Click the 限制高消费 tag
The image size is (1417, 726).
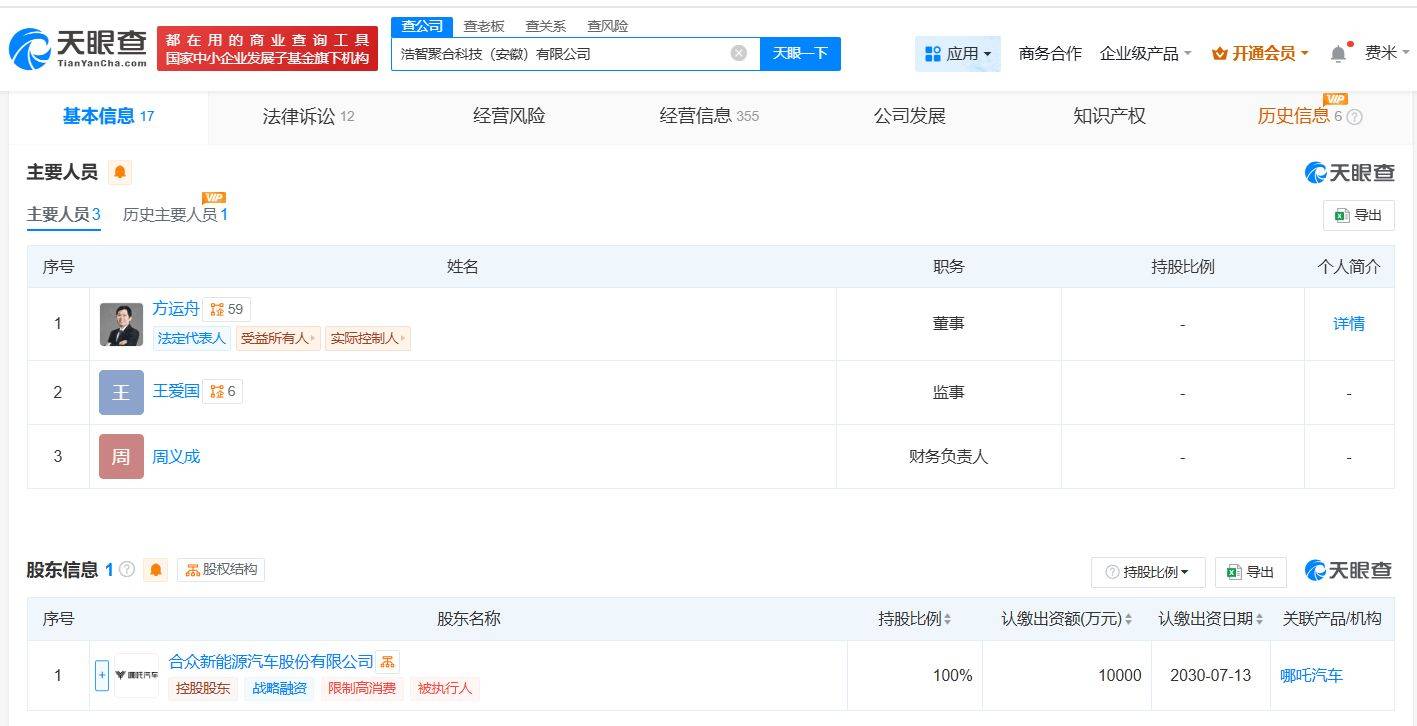tap(362, 688)
